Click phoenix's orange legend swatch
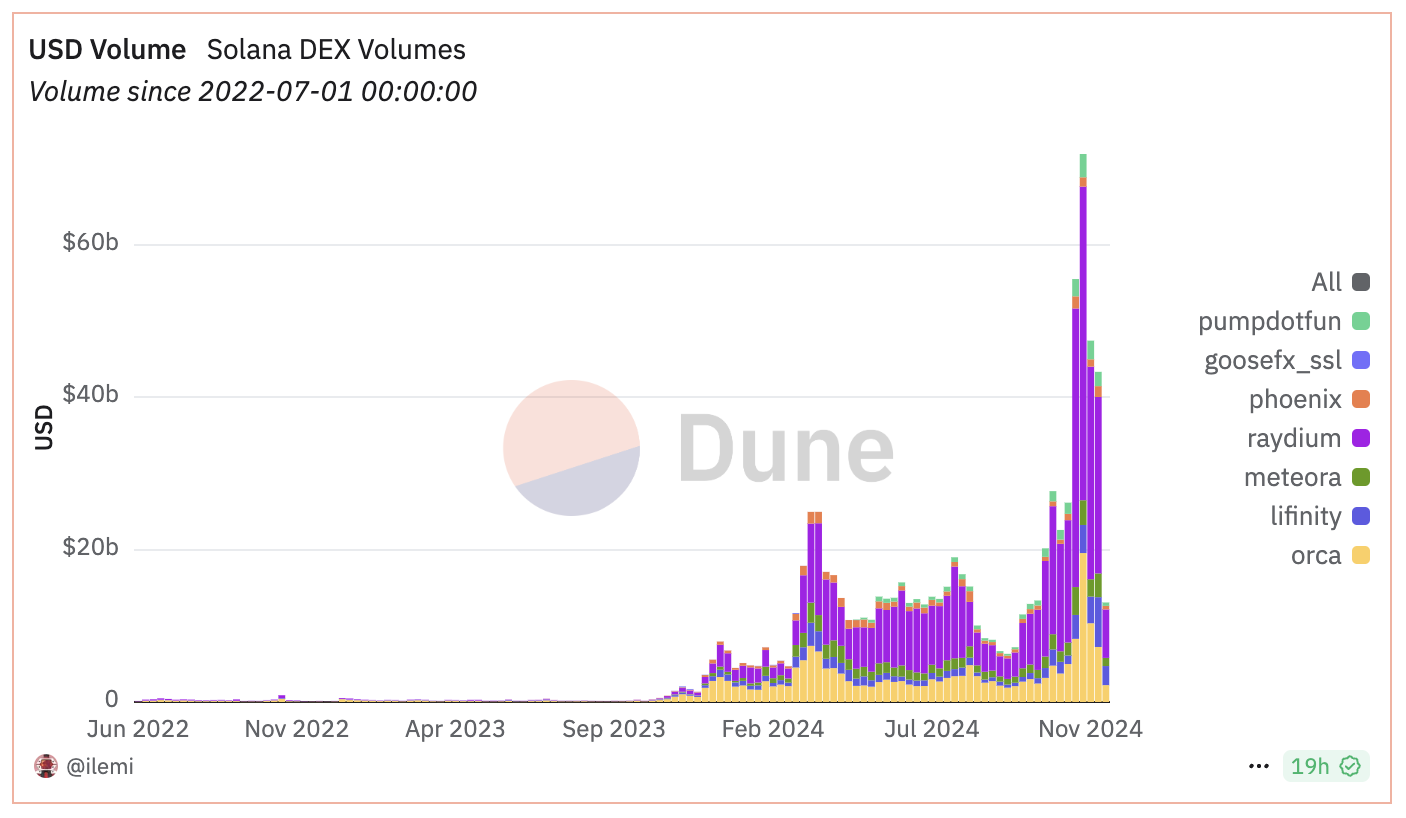Viewport: 1406px width, 818px height. pyautogui.click(x=1363, y=398)
